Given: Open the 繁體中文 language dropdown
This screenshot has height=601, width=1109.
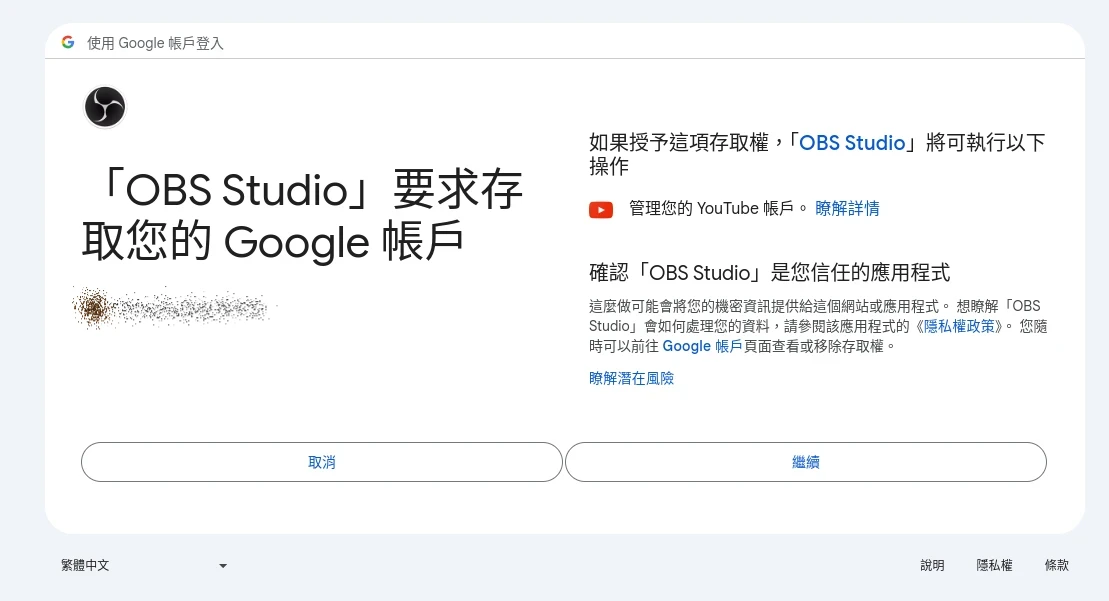Looking at the screenshot, I should 144,565.
